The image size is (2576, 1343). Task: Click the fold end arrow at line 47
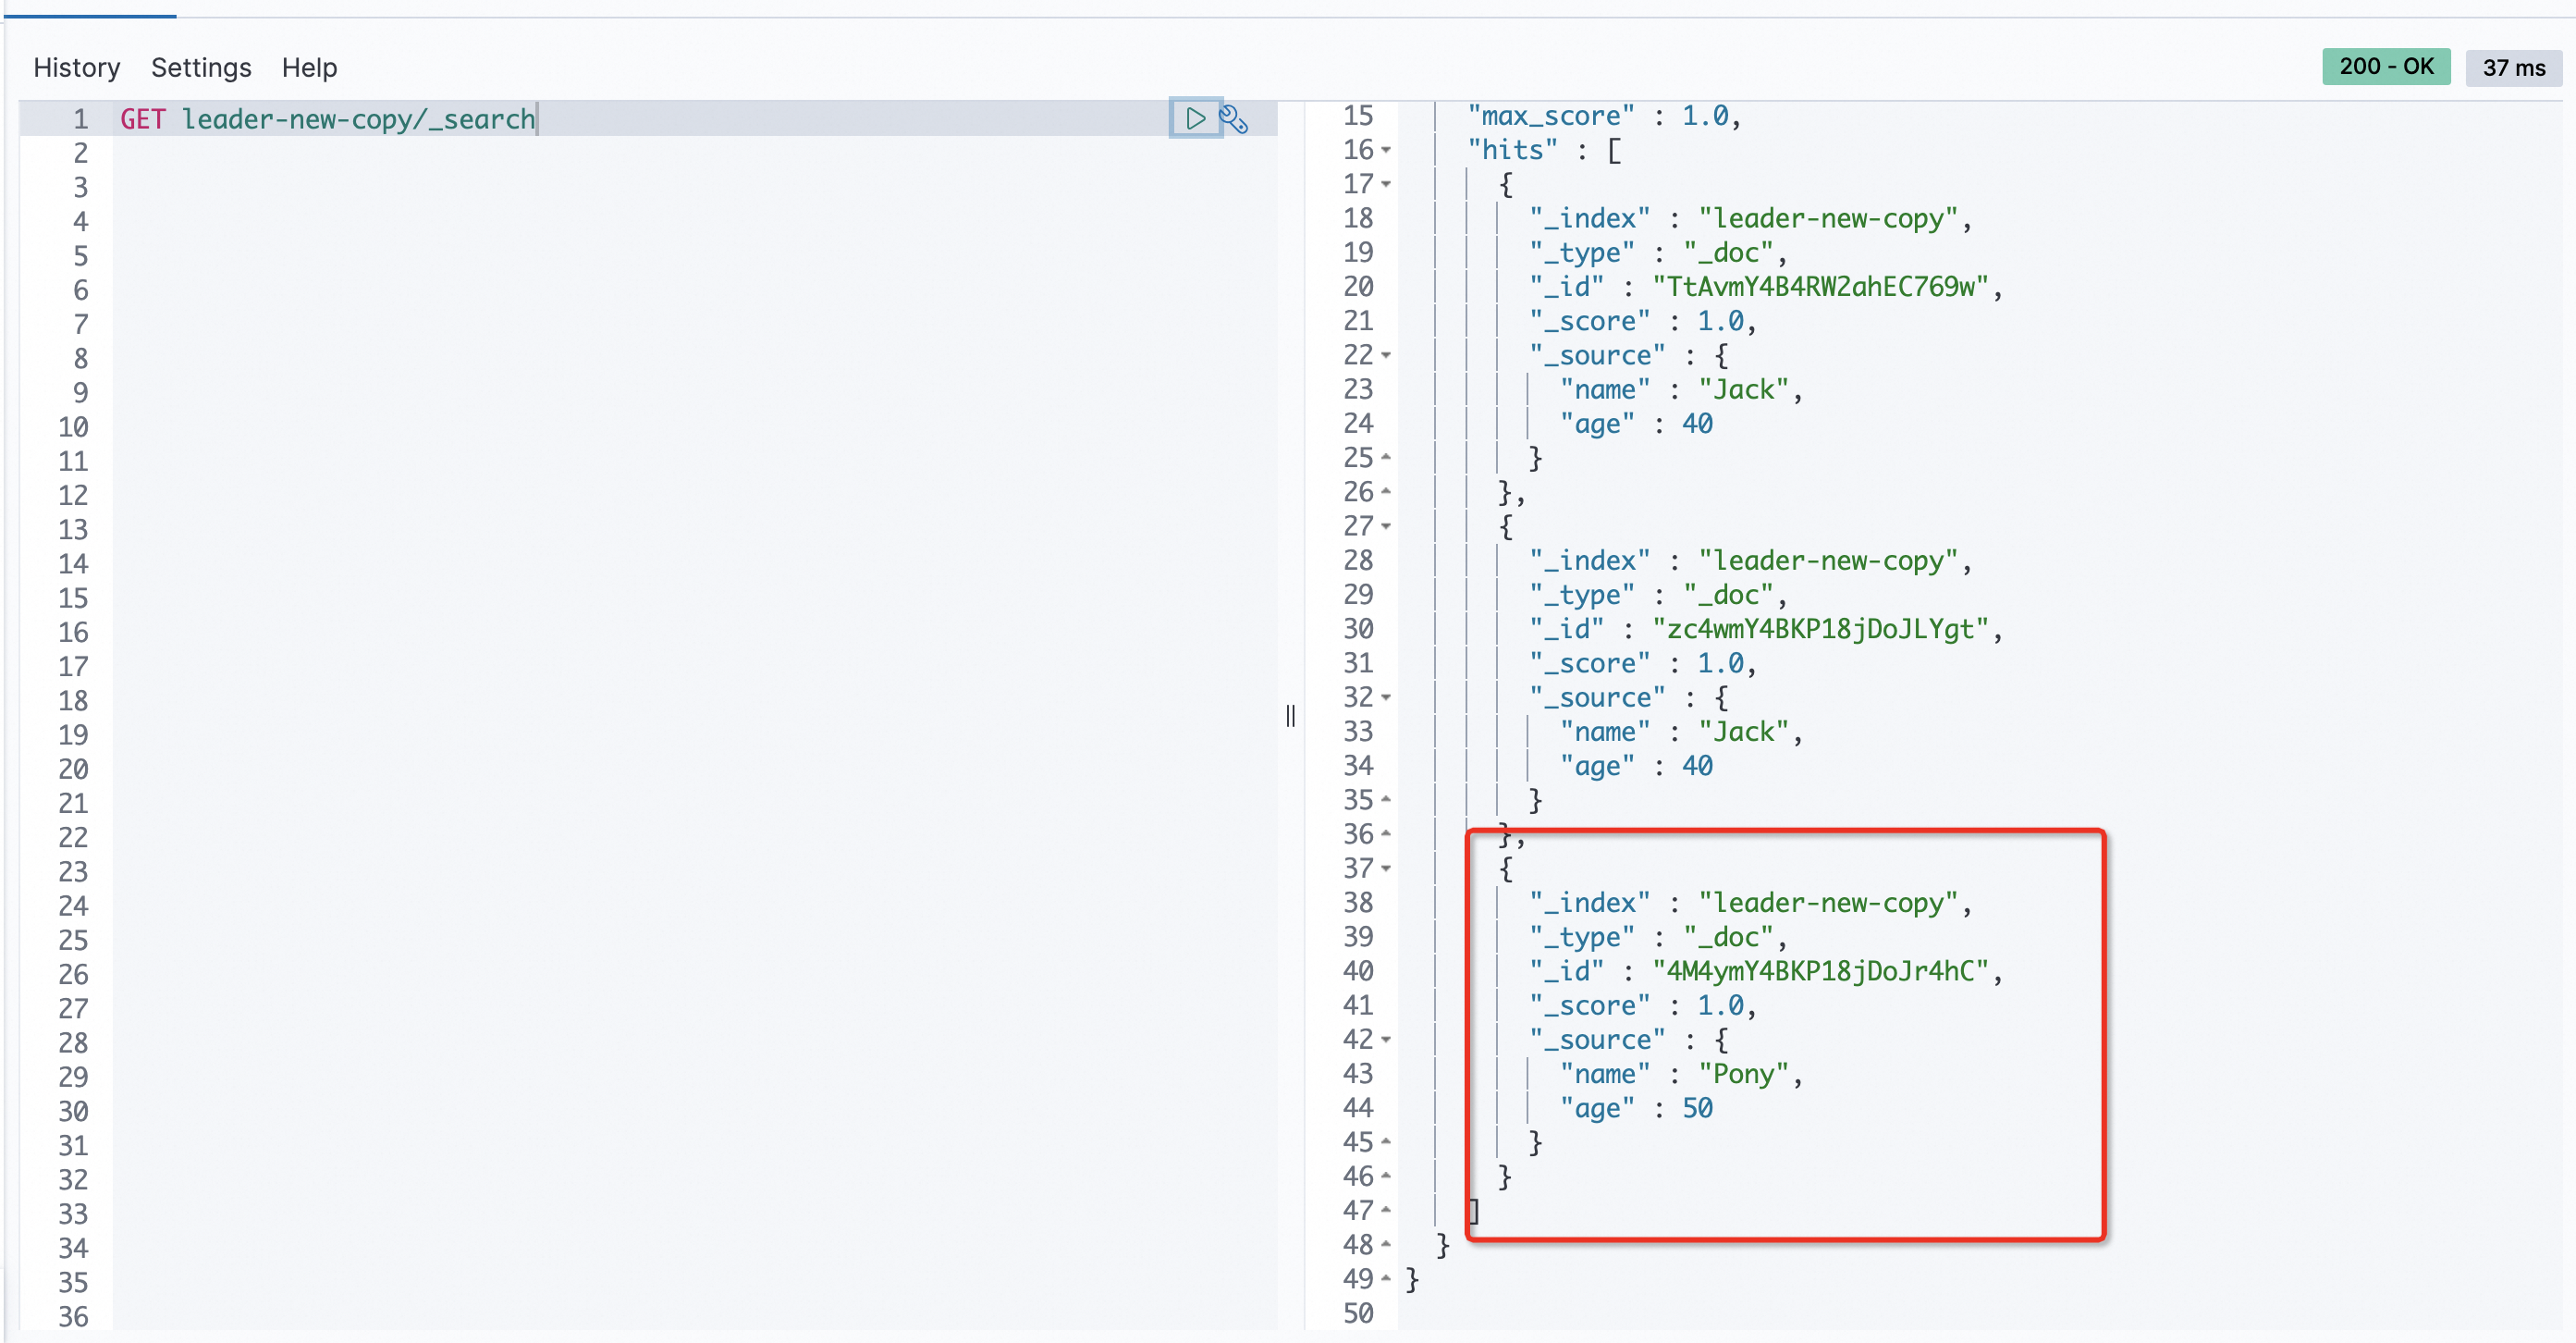point(1386,1210)
